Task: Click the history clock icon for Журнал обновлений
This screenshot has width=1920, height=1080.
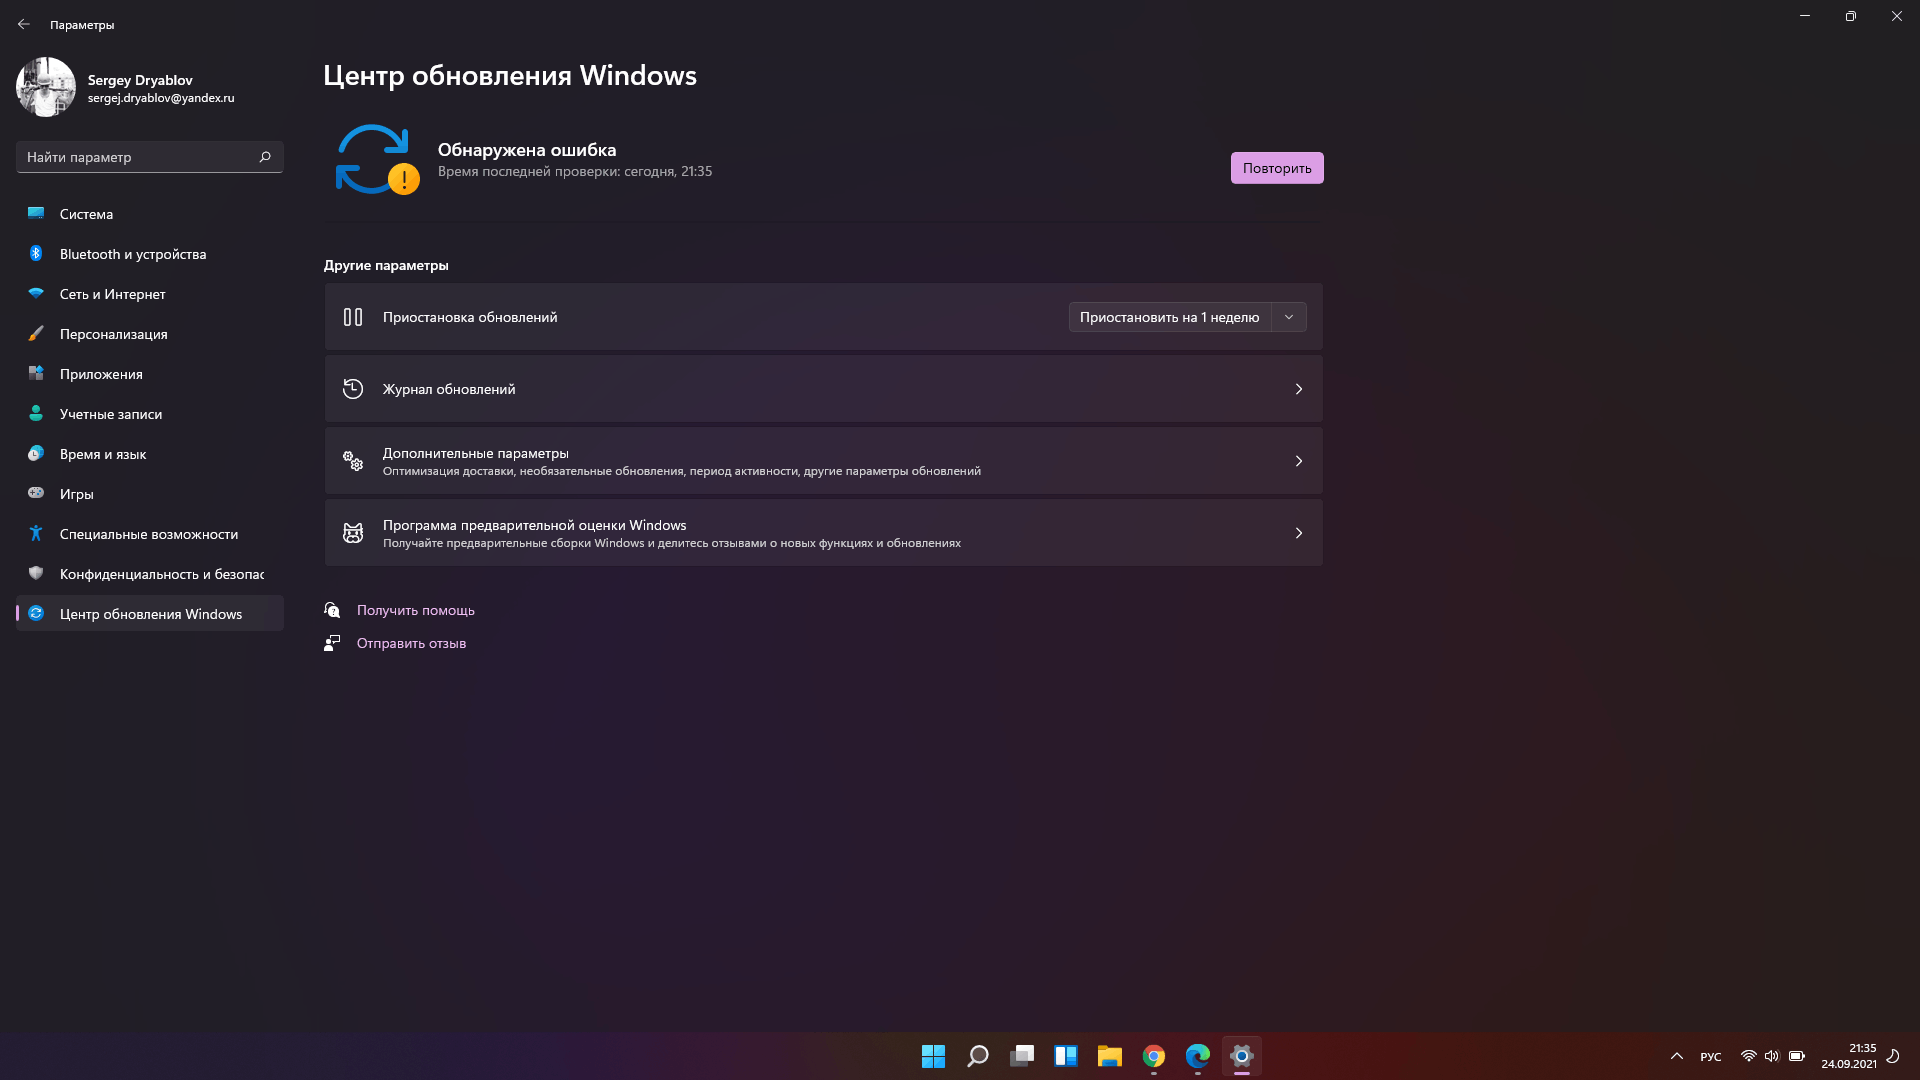Action: pyautogui.click(x=353, y=389)
